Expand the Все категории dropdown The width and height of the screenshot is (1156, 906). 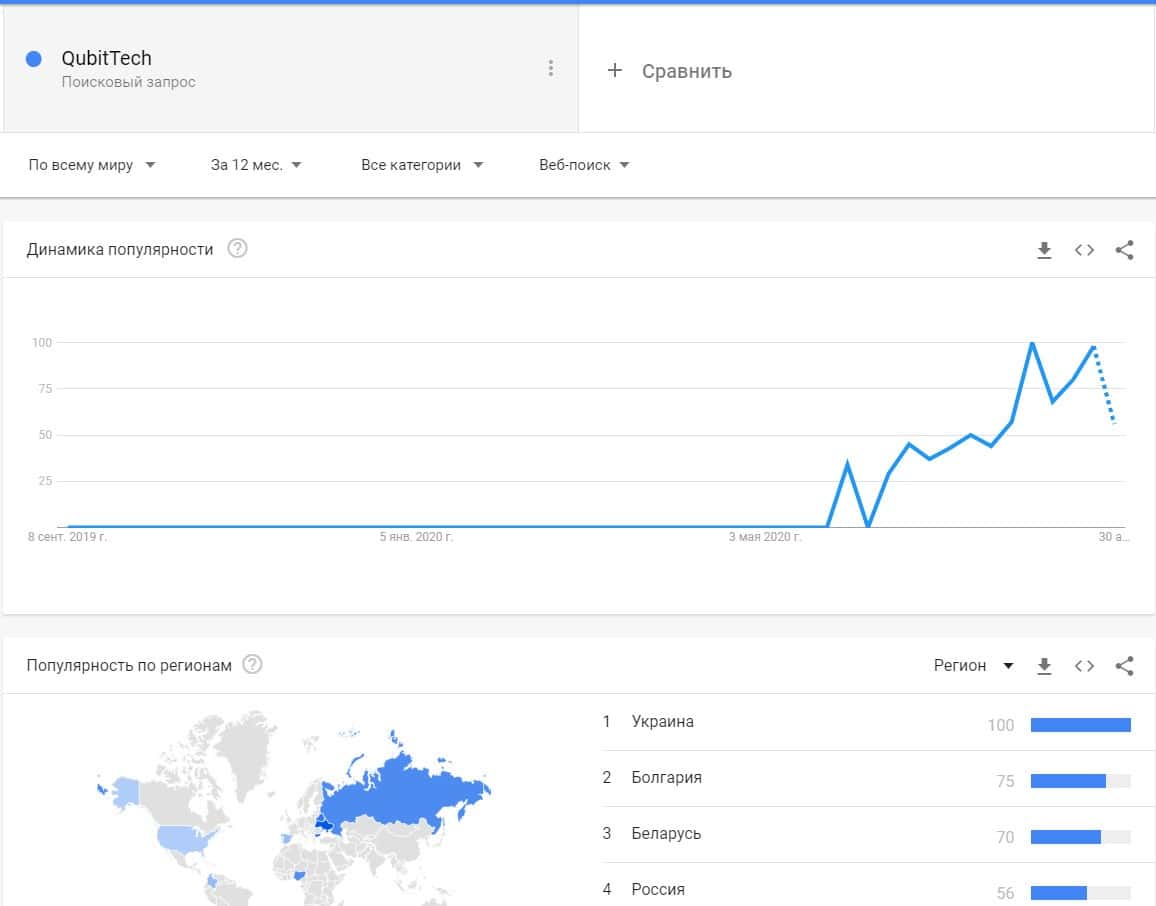422,165
